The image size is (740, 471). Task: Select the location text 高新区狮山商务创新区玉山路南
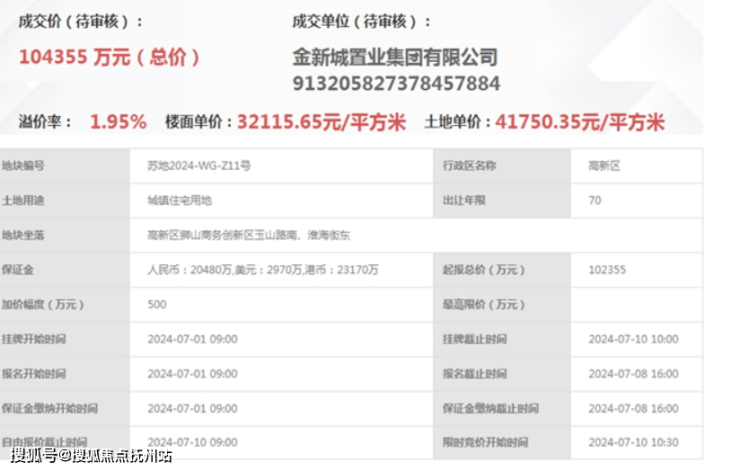pos(222,235)
